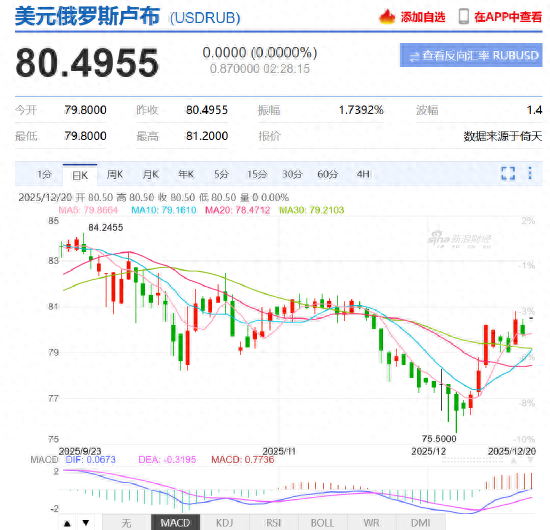This screenshot has width=550, height=530.
Task: Select the 无 indicator tab
Action: click(x=126, y=523)
